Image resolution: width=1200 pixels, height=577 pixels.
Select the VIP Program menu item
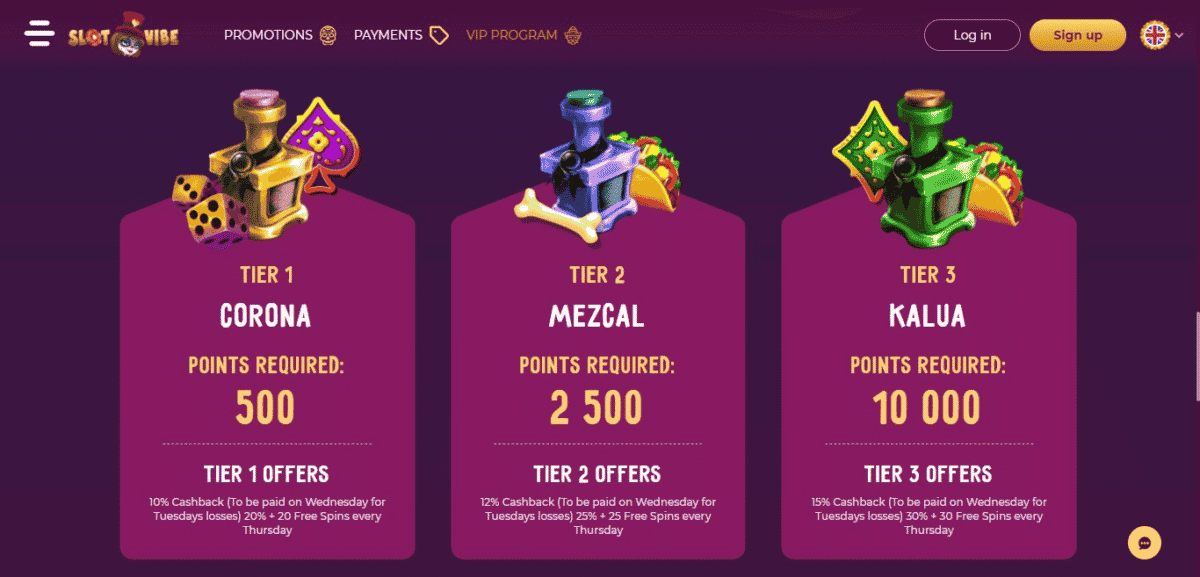(511, 35)
